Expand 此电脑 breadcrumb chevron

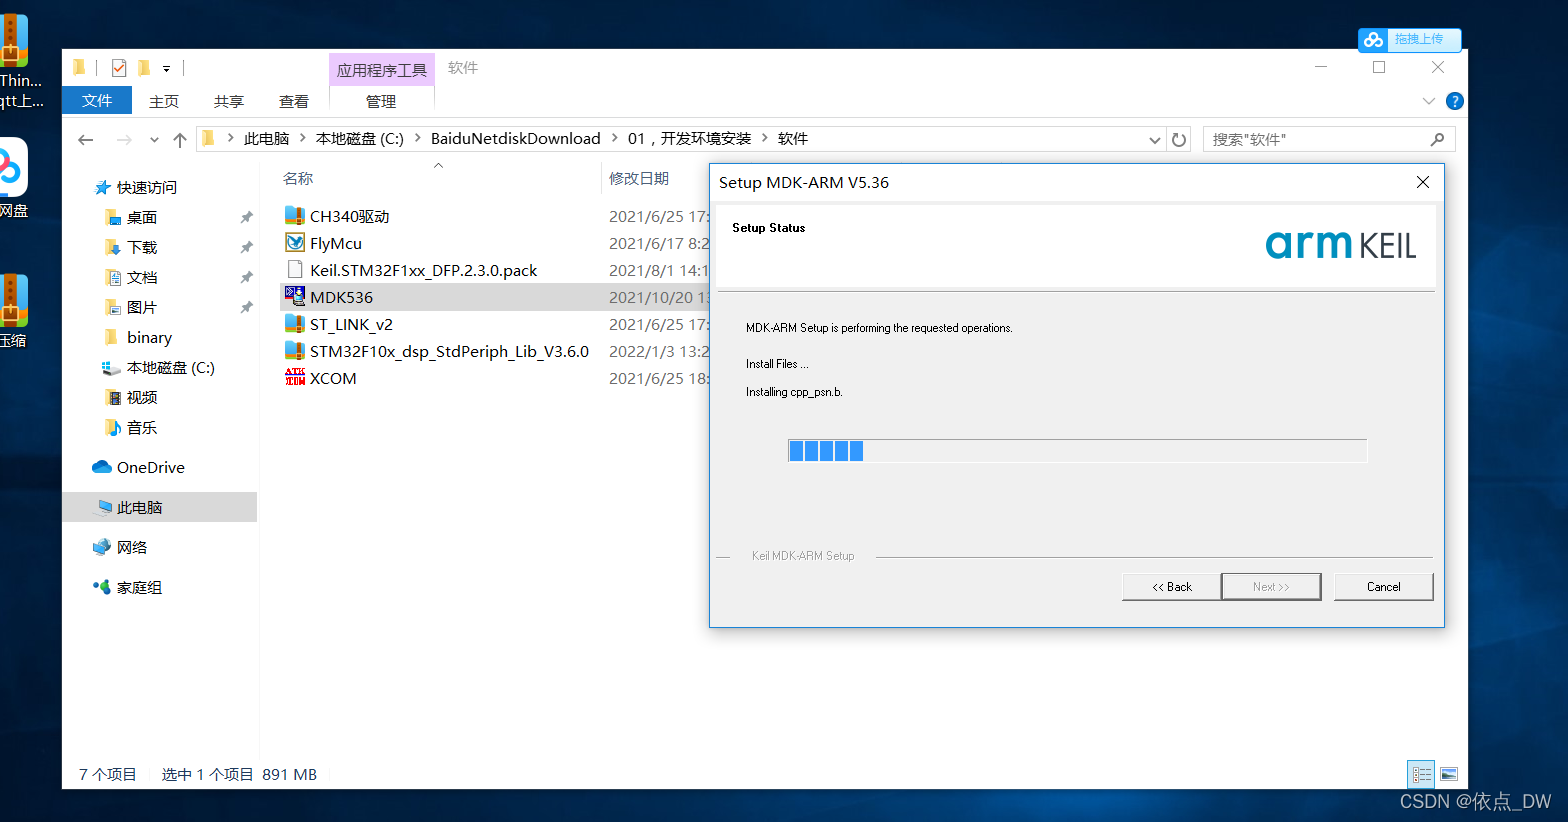pyautogui.click(x=302, y=138)
